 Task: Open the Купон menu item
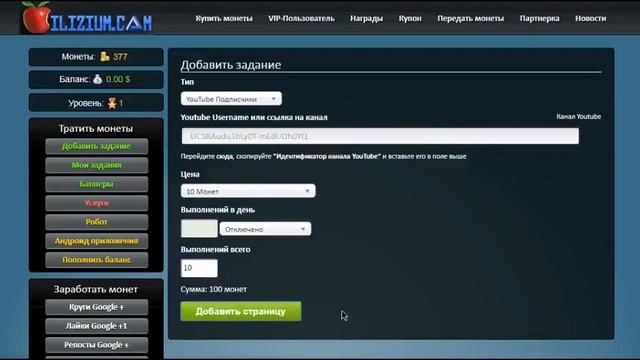pyautogui.click(x=410, y=18)
